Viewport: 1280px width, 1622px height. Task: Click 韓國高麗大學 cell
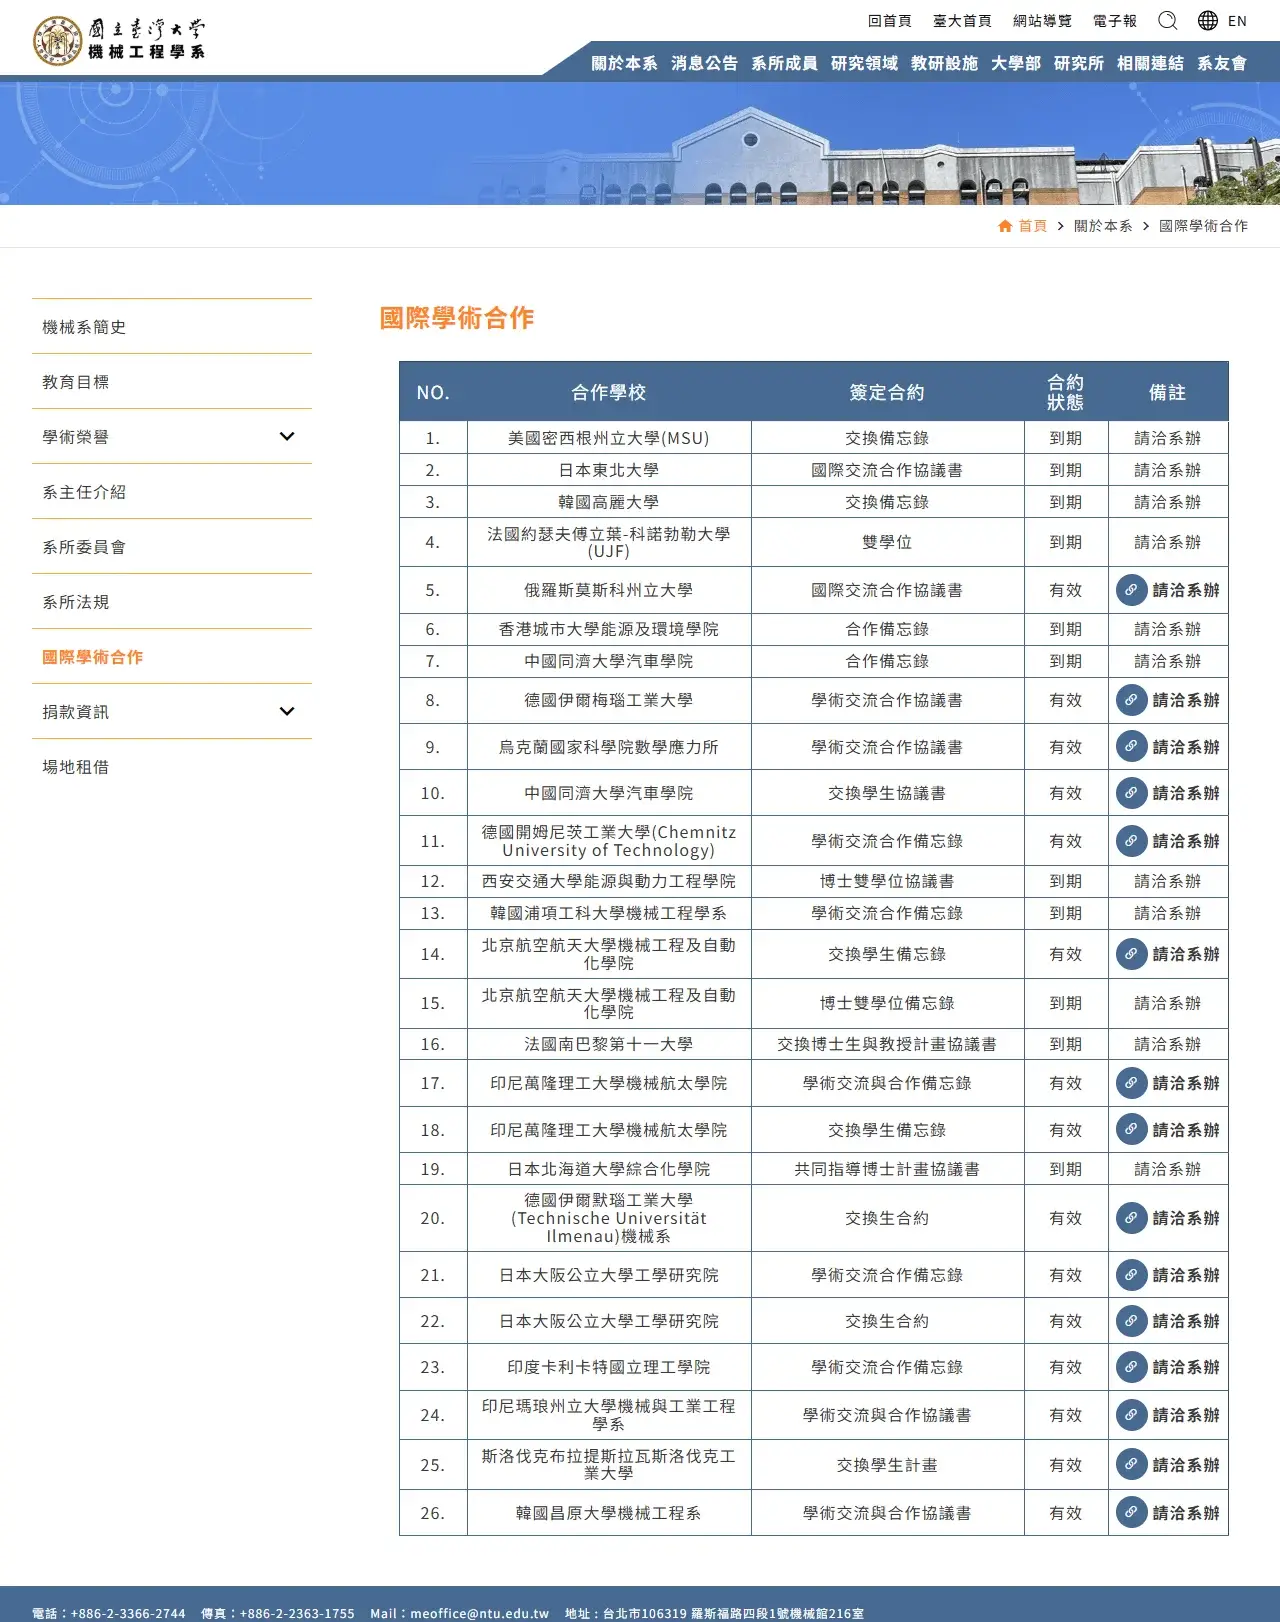tap(609, 502)
